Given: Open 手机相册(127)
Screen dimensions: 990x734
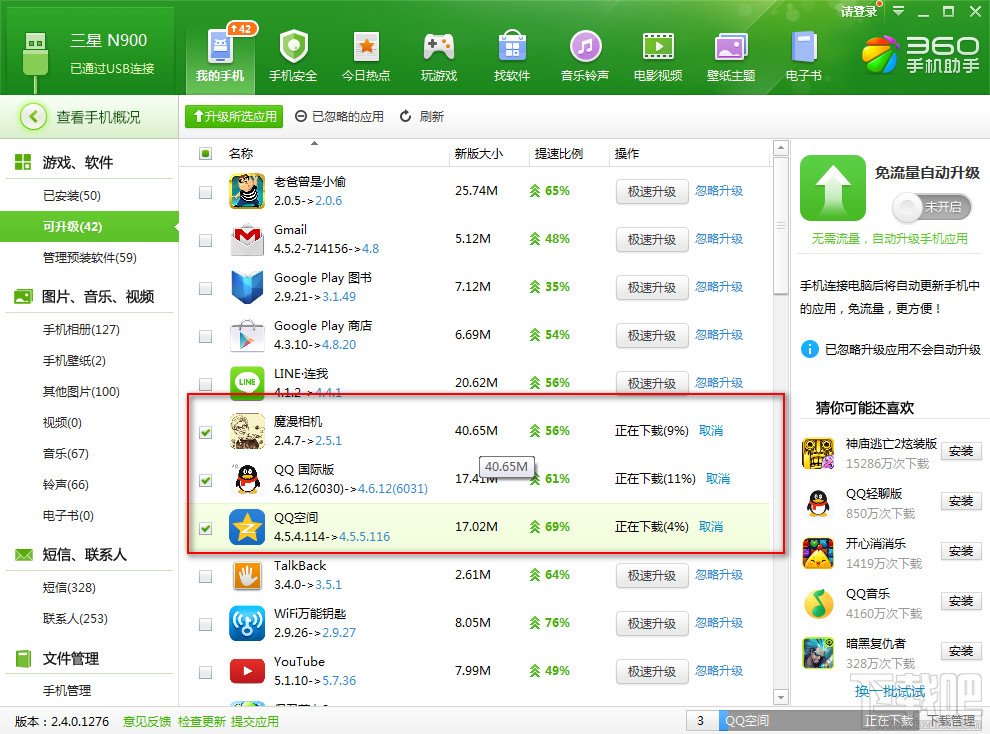Looking at the screenshot, I should click(81, 329).
